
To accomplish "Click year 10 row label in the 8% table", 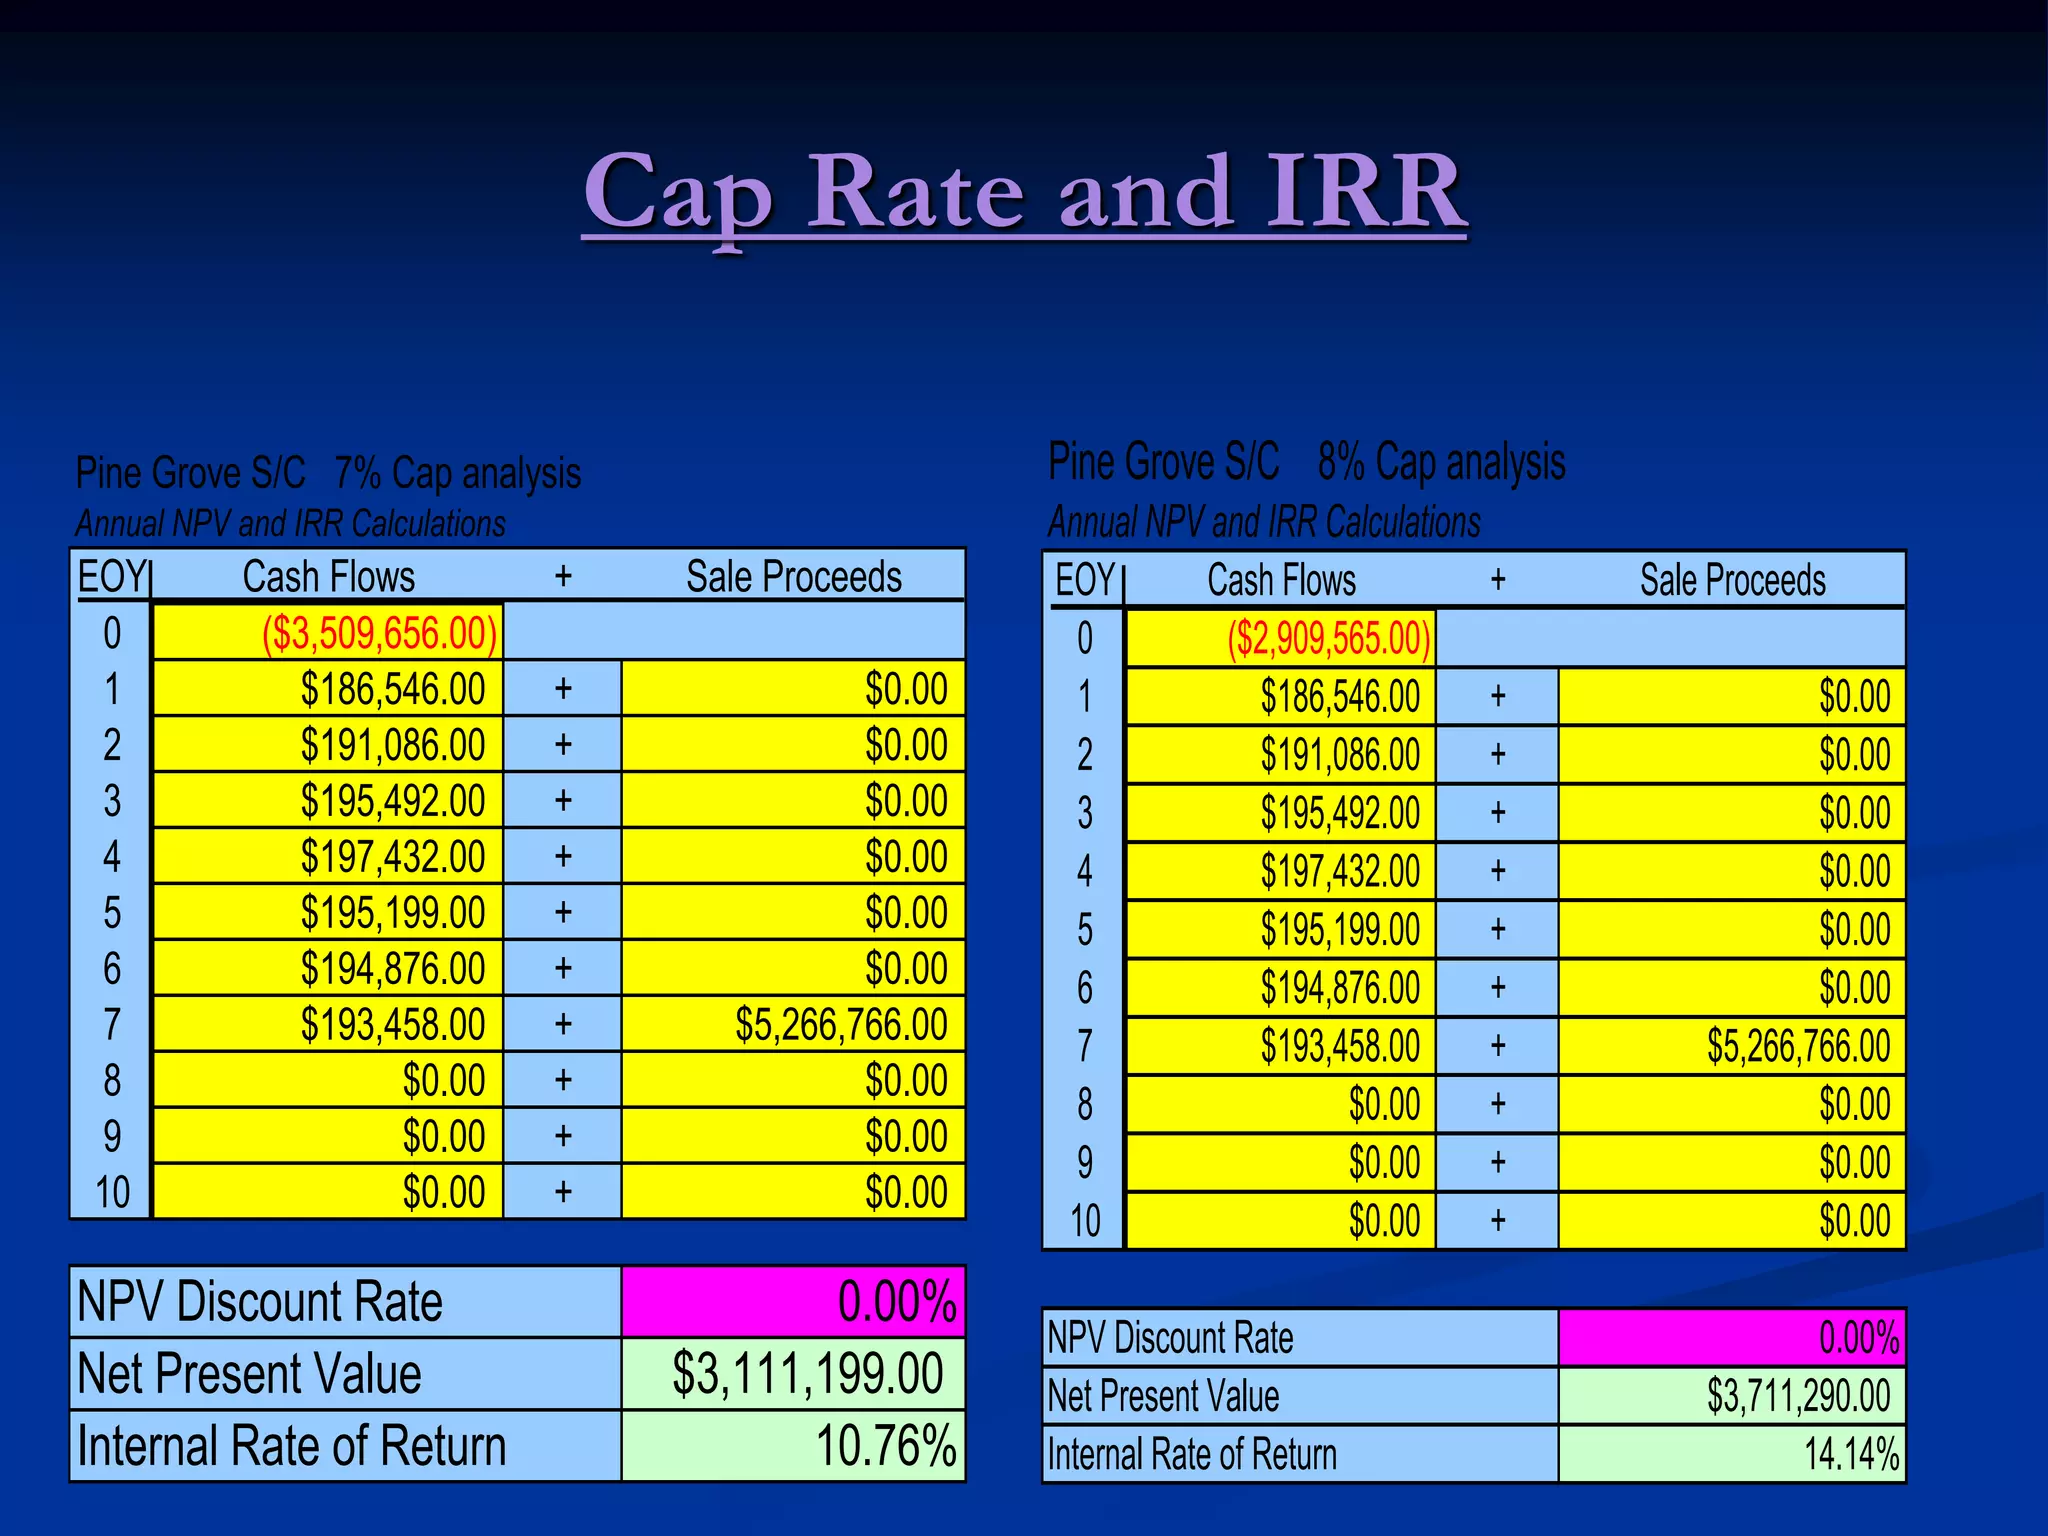I will tap(1085, 1221).
